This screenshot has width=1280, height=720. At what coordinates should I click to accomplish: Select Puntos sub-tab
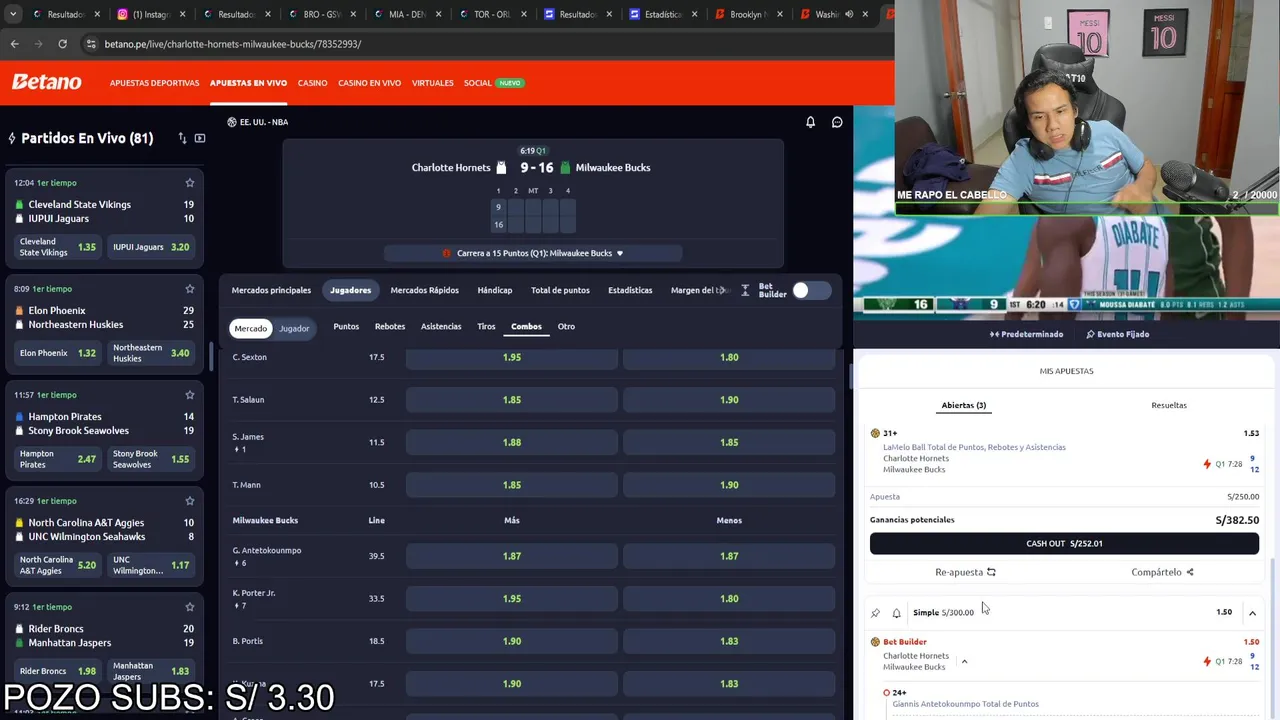(x=346, y=326)
